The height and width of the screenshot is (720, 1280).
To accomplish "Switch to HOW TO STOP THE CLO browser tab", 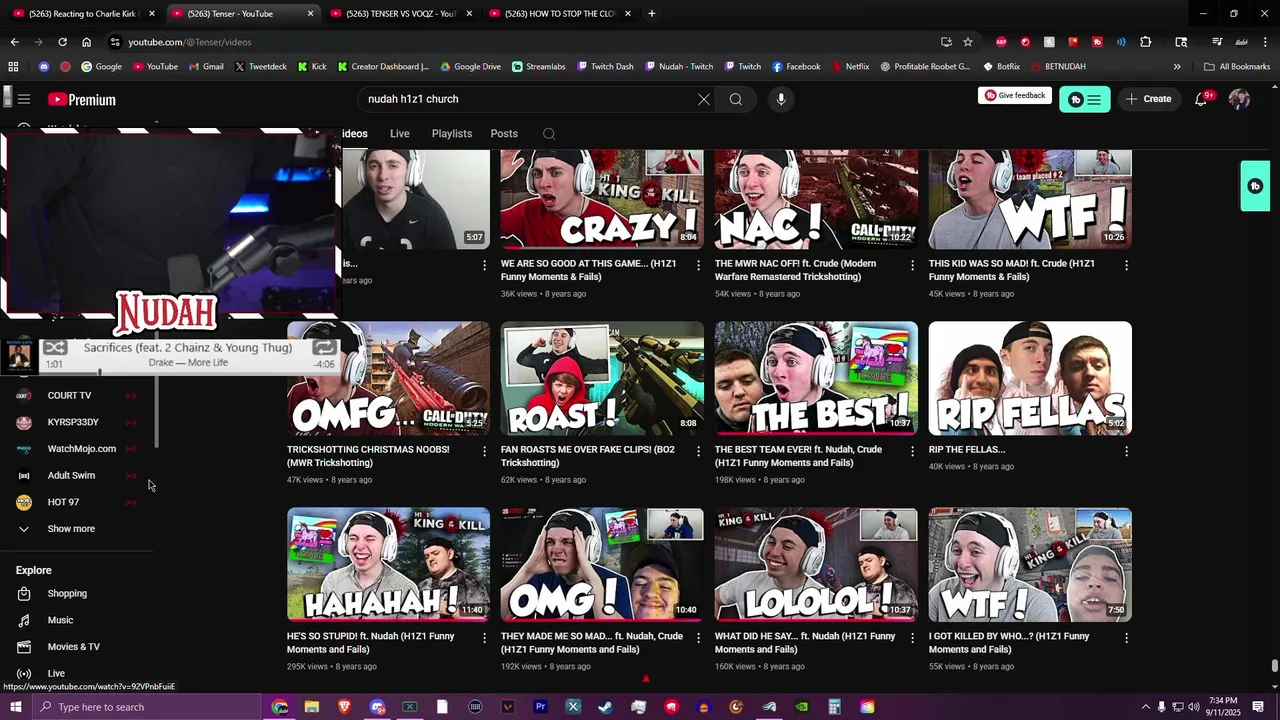I will (x=558, y=14).
